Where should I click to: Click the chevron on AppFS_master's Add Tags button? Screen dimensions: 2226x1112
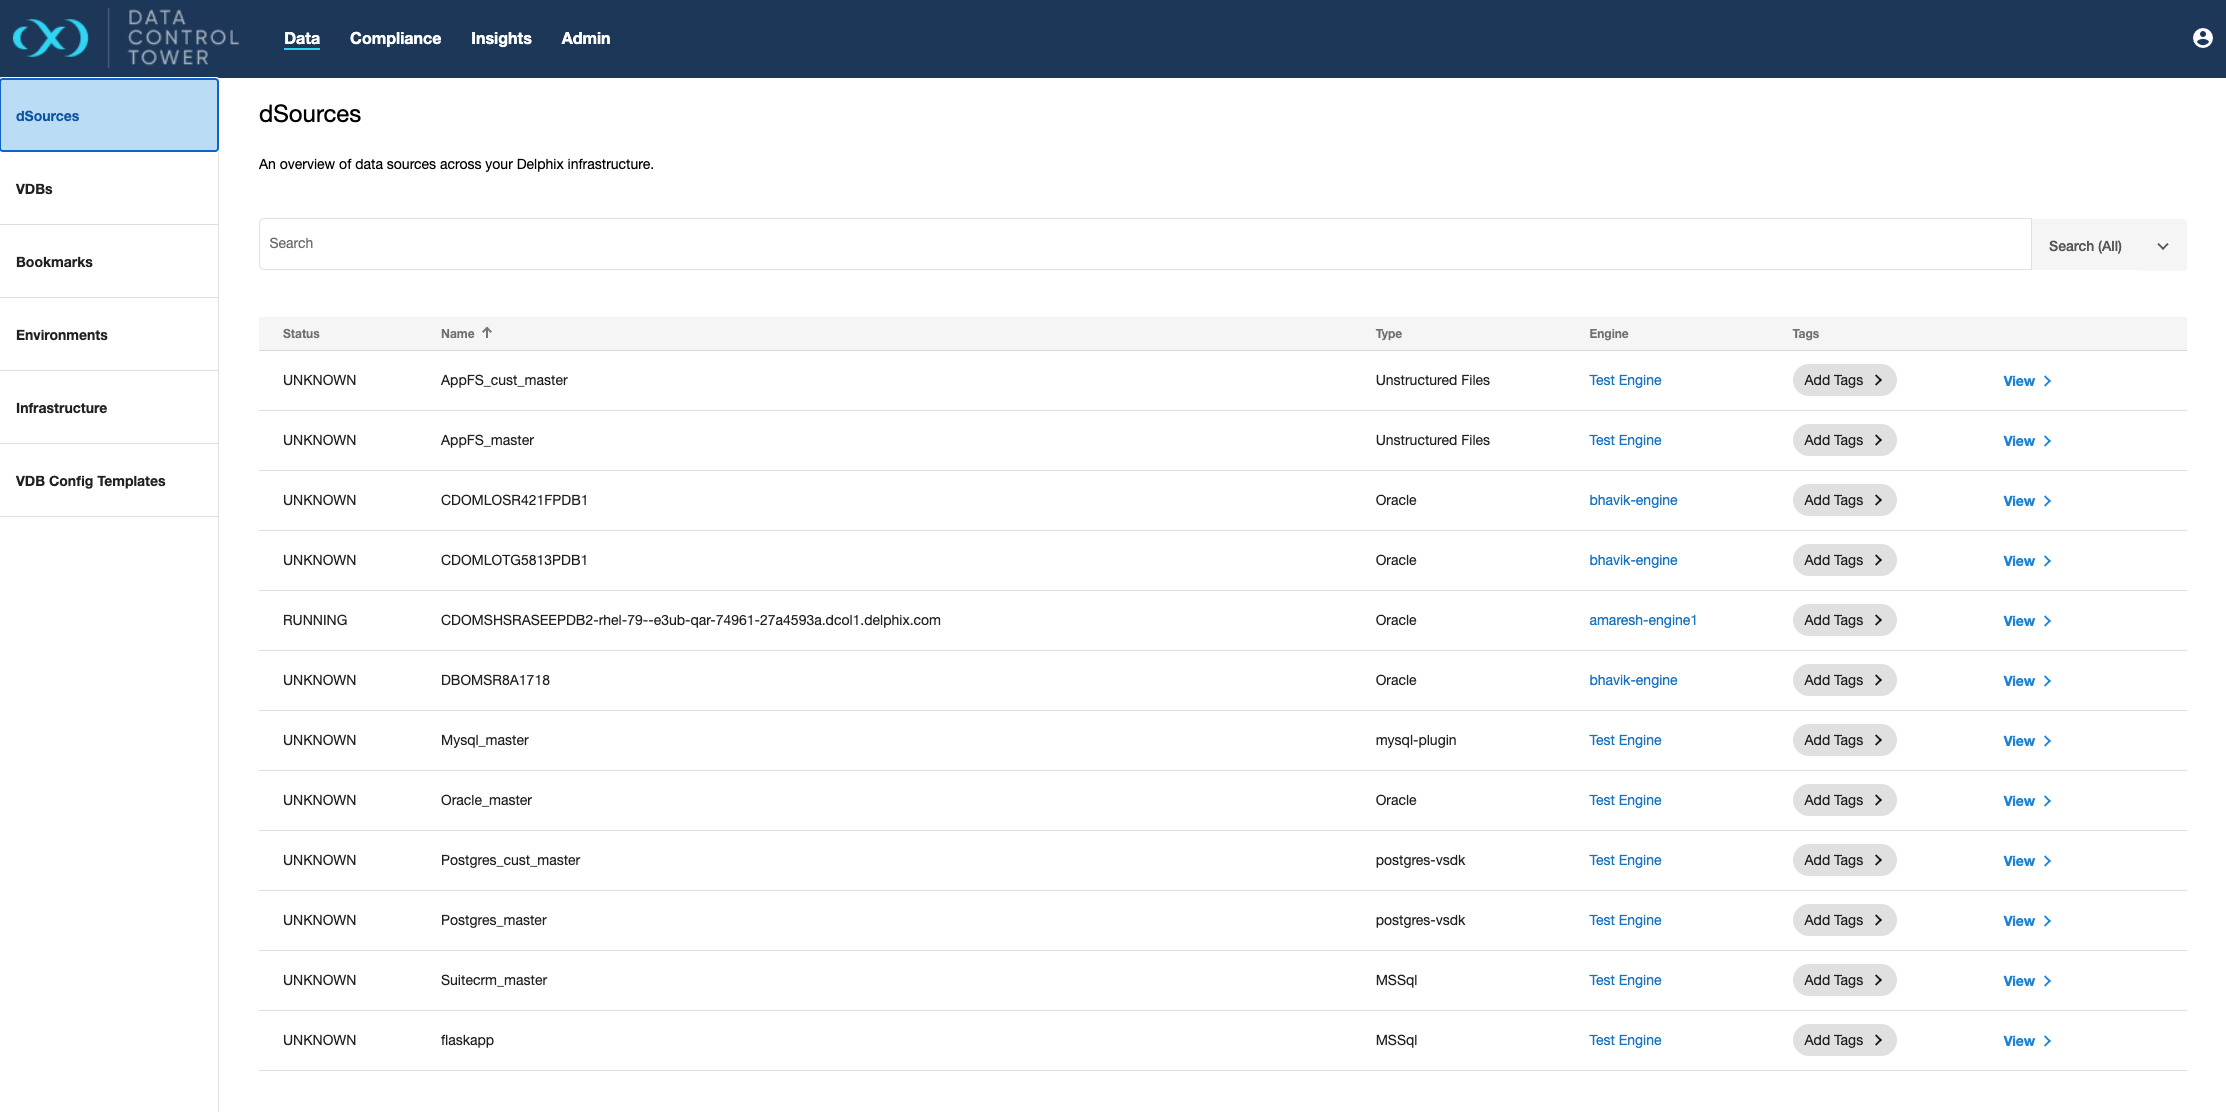(x=1878, y=440)
